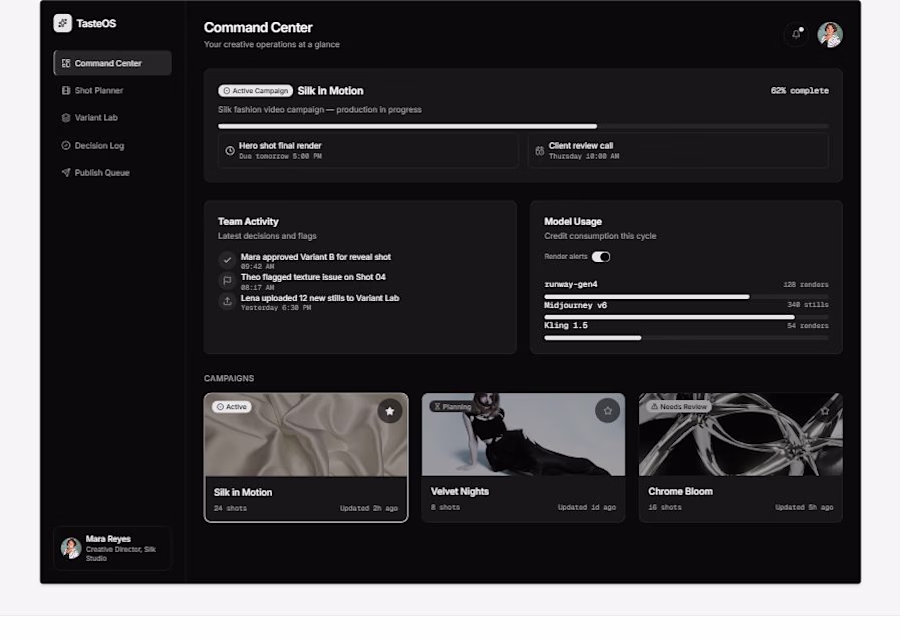Click the Silk in Motion campaign progress bar
Image resolution: width=900 pixels, height=640 pixels.
point(523,126)
